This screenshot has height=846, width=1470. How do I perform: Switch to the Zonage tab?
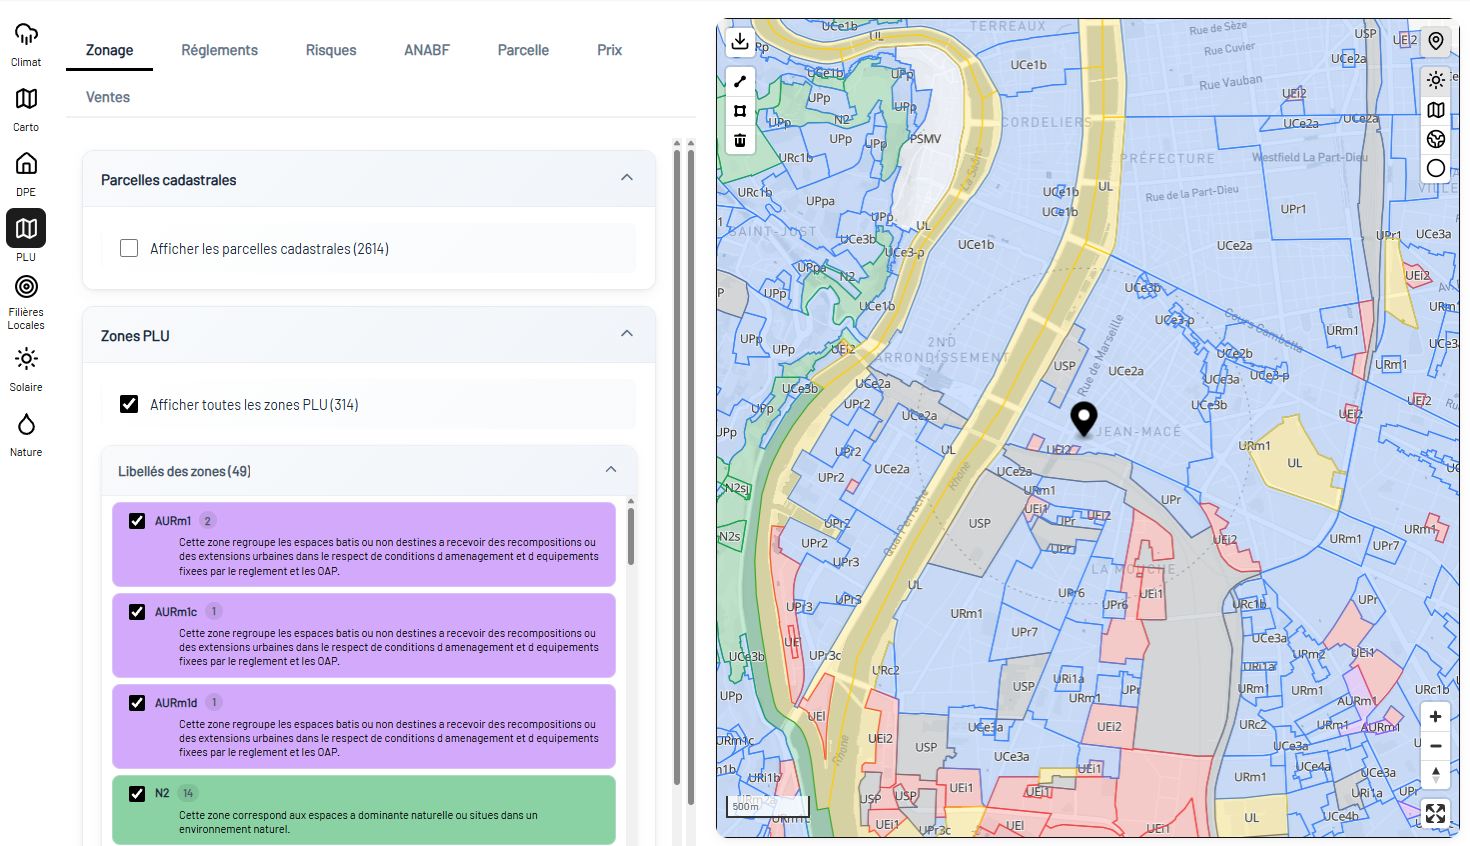(x=110, y=50)
